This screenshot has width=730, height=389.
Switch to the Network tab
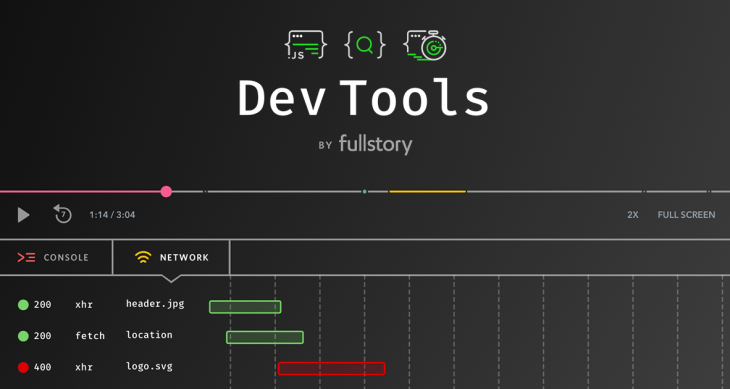tap(171, 257)
